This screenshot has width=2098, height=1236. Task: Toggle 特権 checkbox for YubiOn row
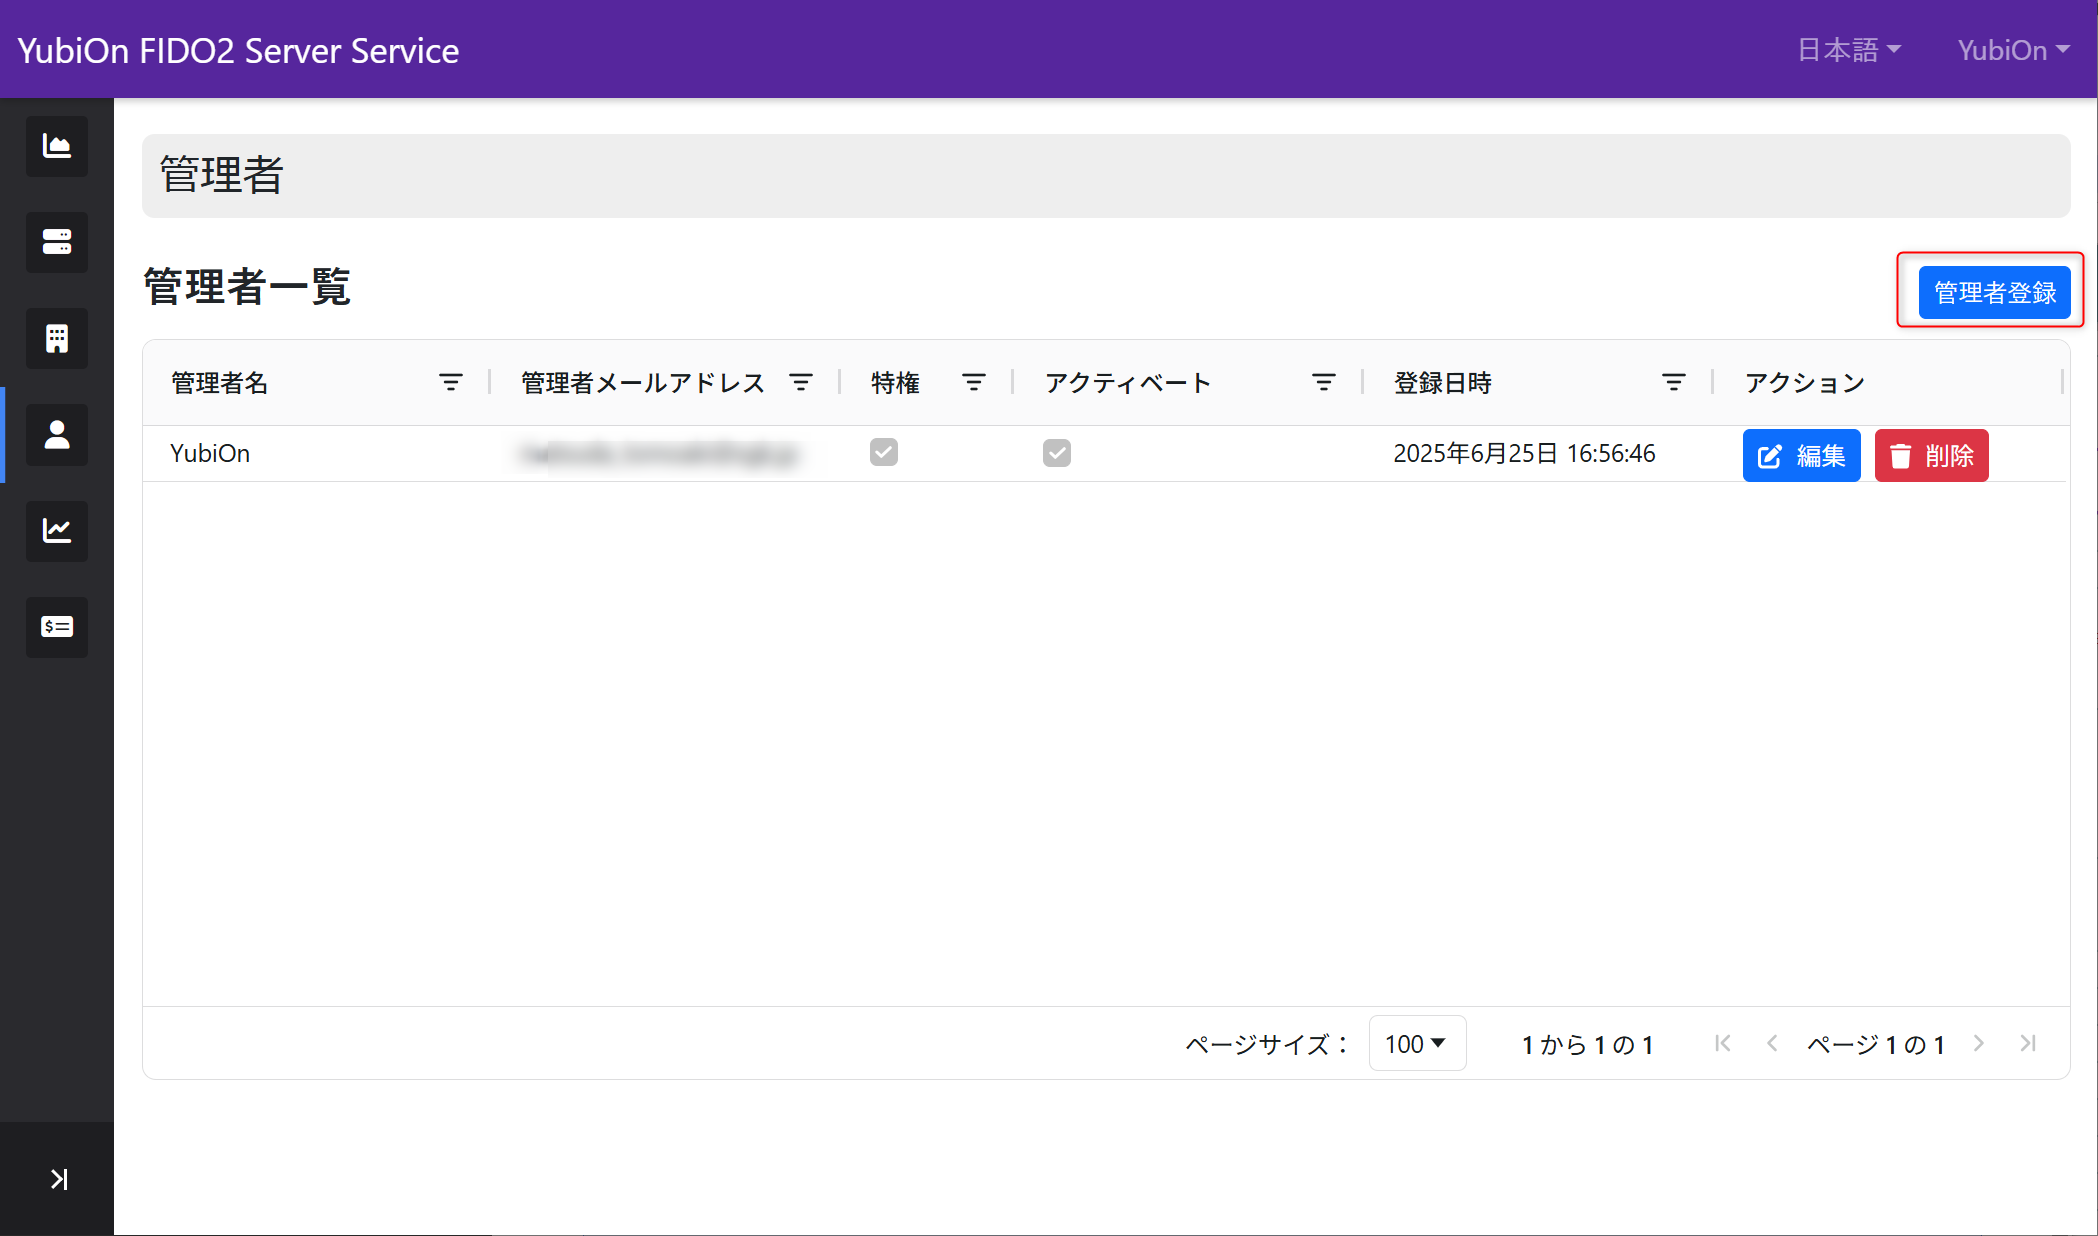tap(884, 453)
